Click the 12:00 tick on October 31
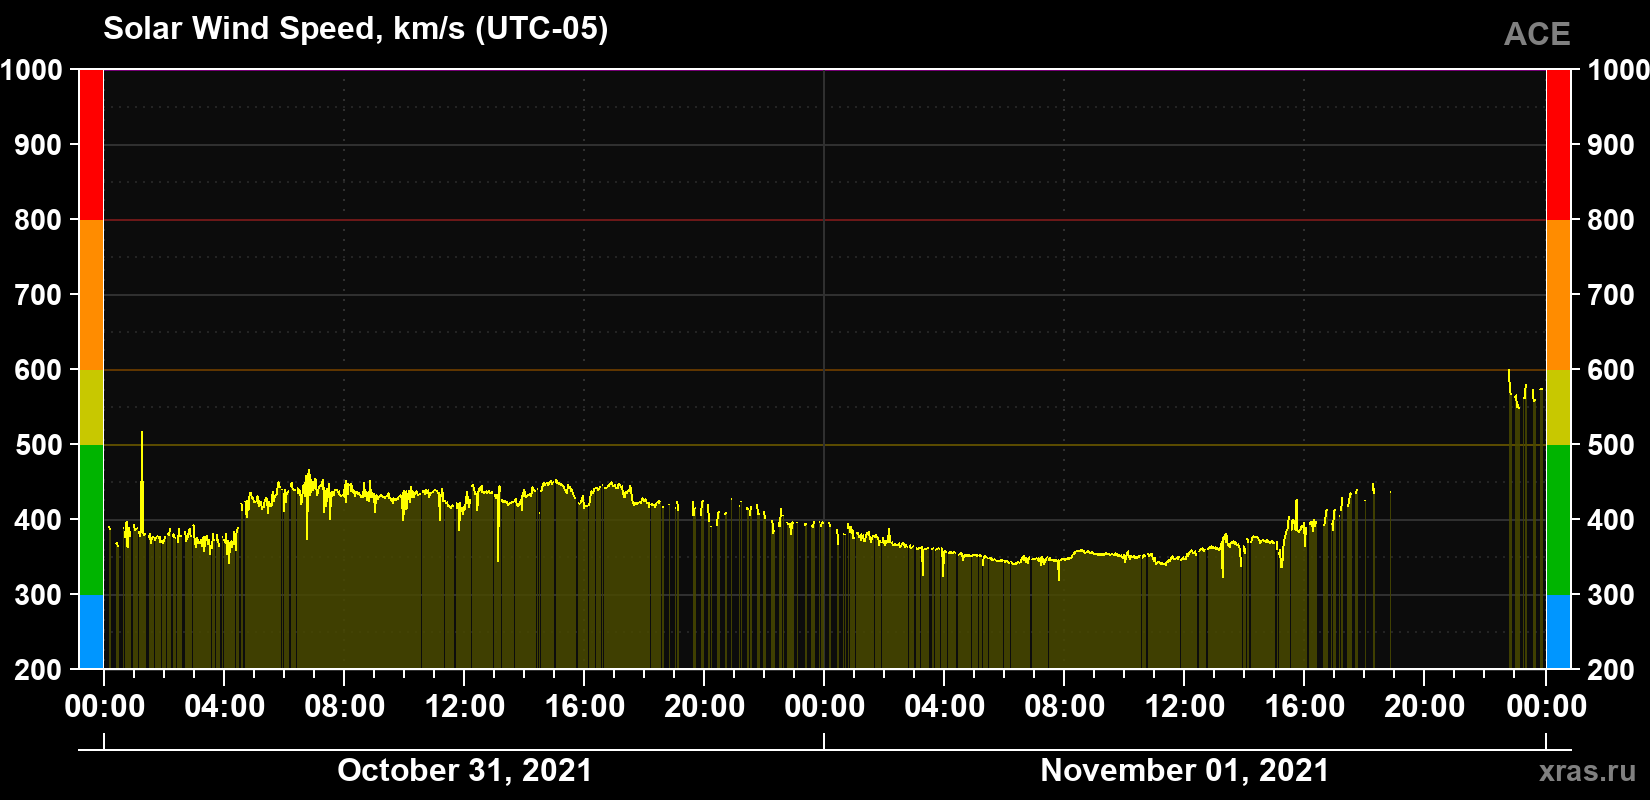The width and height of the screenshot is (1650, 800). point(464,706)
